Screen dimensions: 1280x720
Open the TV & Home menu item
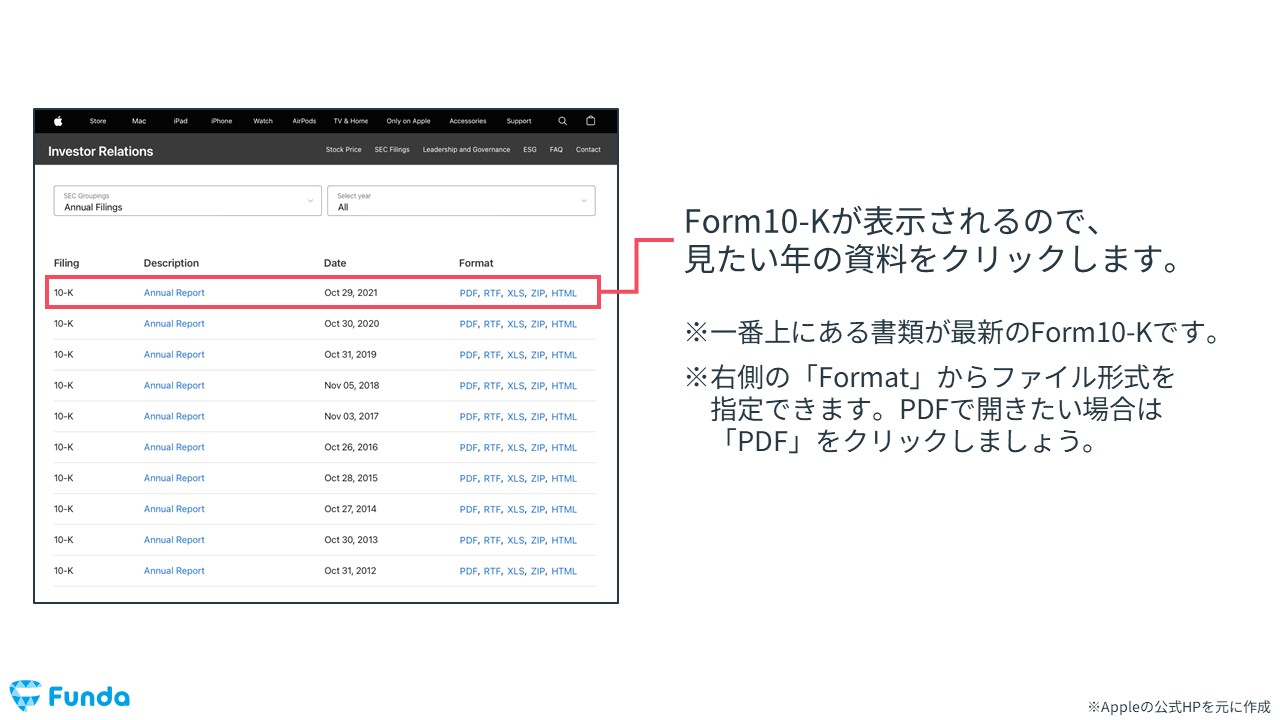click(x=351, y=121)
